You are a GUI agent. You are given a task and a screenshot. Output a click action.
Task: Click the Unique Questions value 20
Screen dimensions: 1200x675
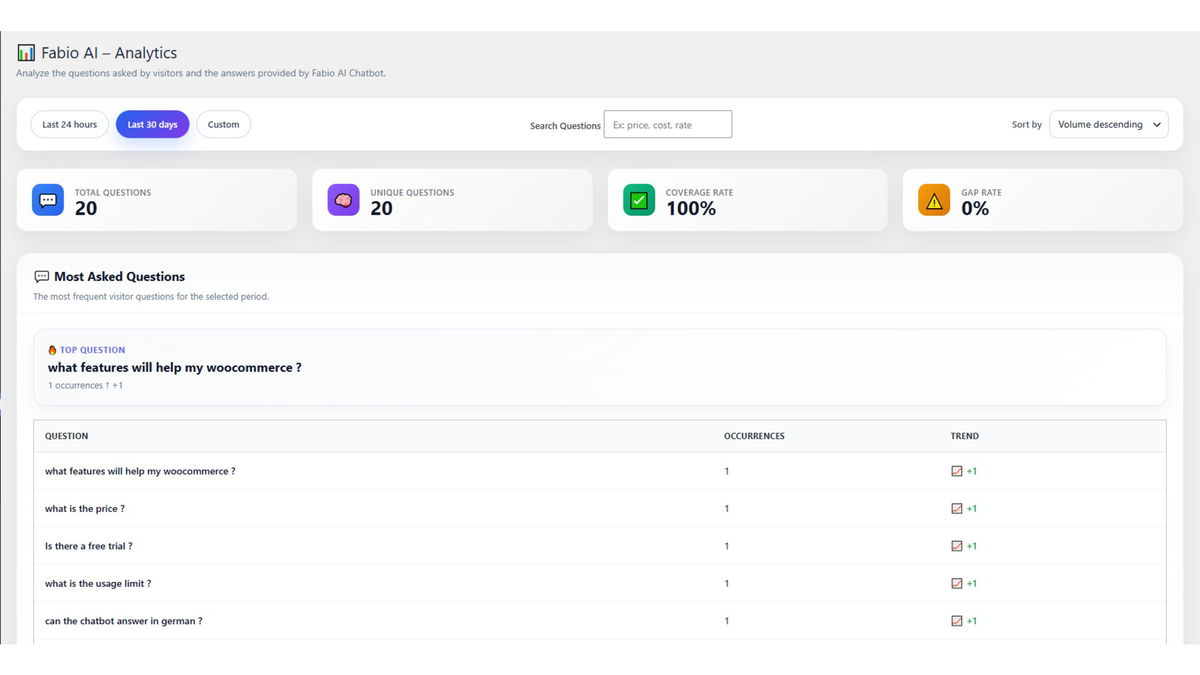382,208
